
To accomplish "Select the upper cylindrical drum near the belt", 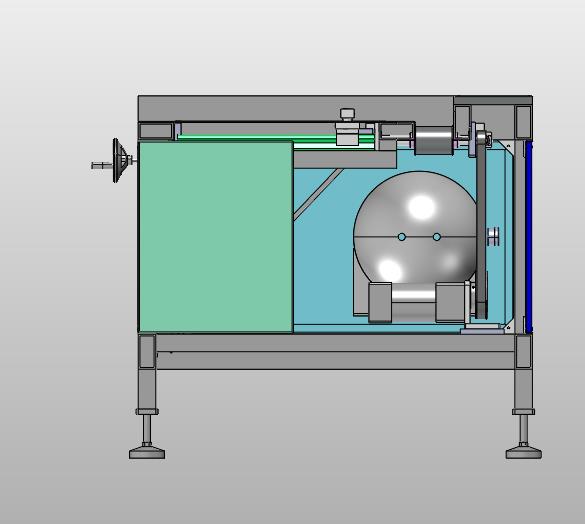I will (x=434, y=140).
